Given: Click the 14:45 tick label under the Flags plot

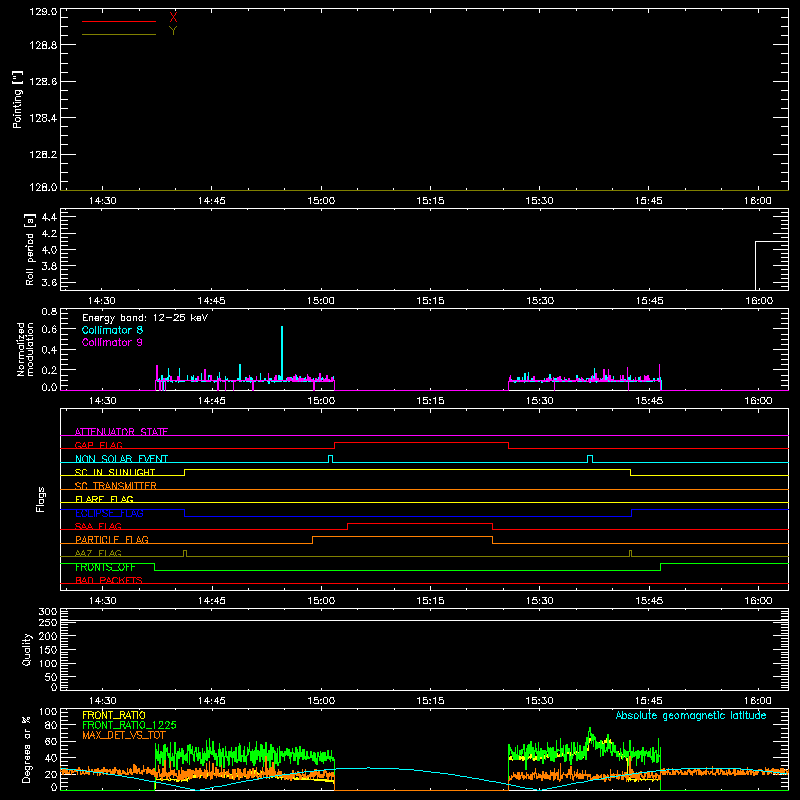Looking at the screenshot, I should click(212, 601).
